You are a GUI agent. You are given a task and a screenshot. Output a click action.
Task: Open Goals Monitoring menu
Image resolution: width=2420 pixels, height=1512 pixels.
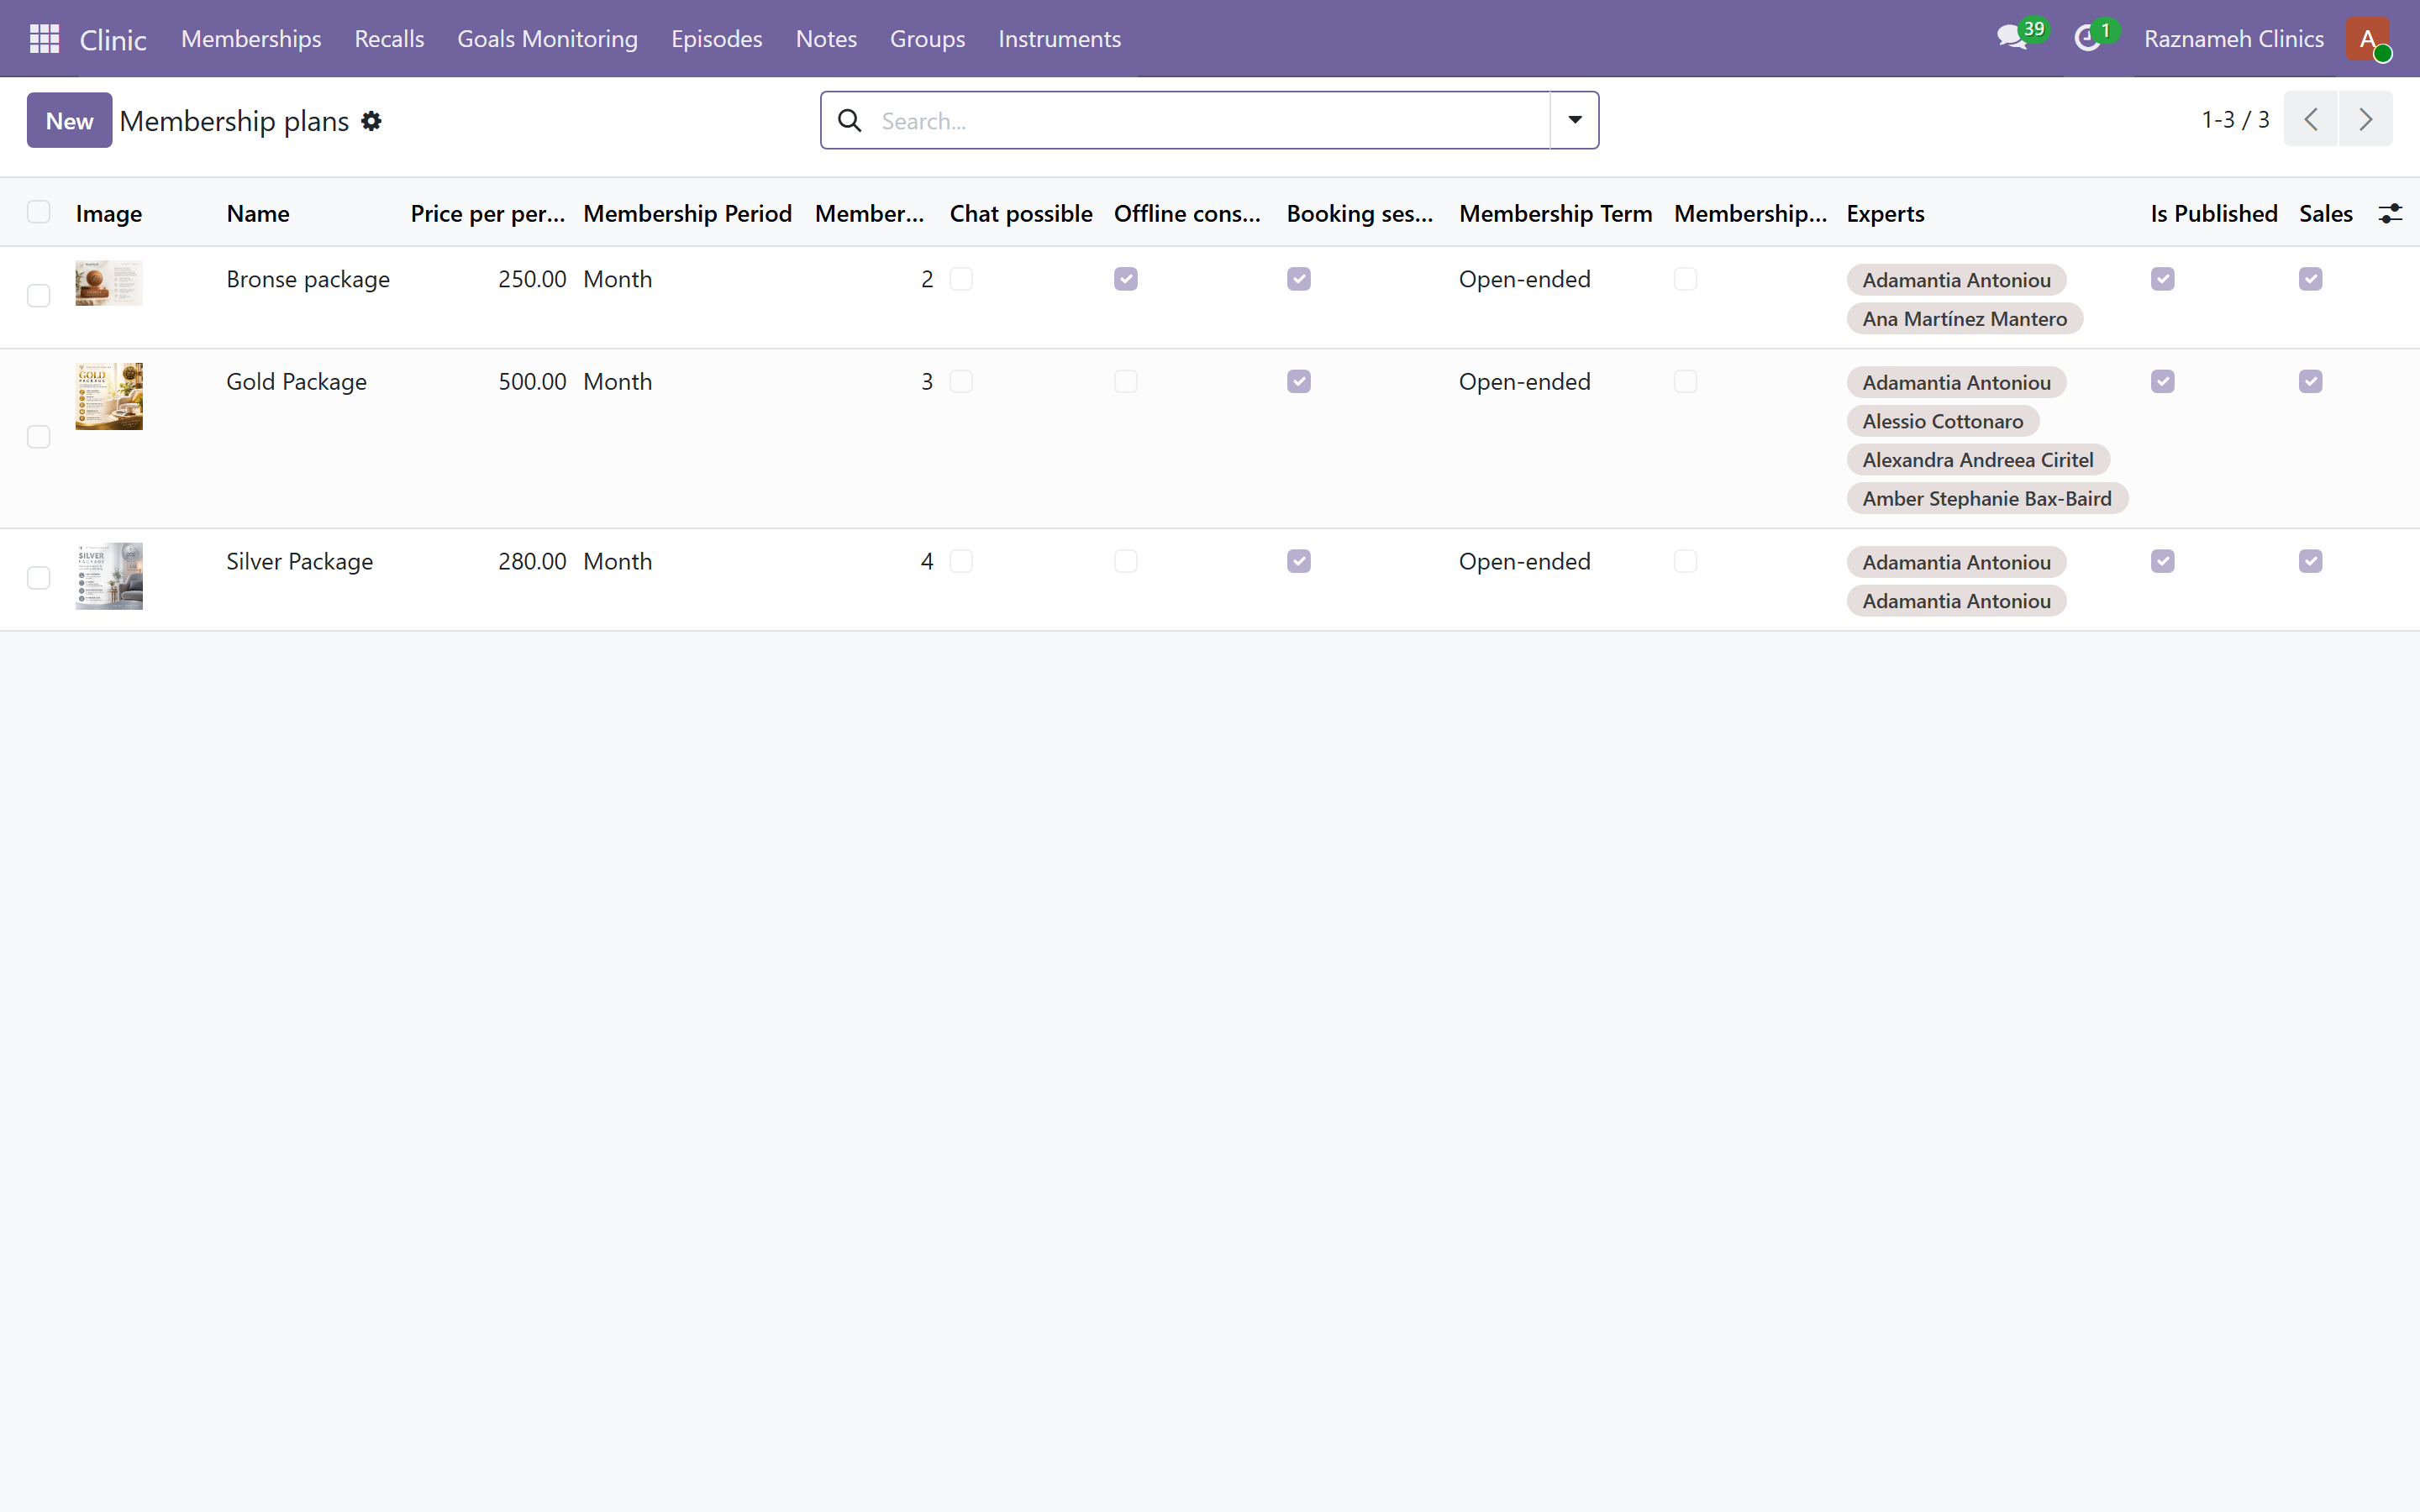tap(547, 39)
